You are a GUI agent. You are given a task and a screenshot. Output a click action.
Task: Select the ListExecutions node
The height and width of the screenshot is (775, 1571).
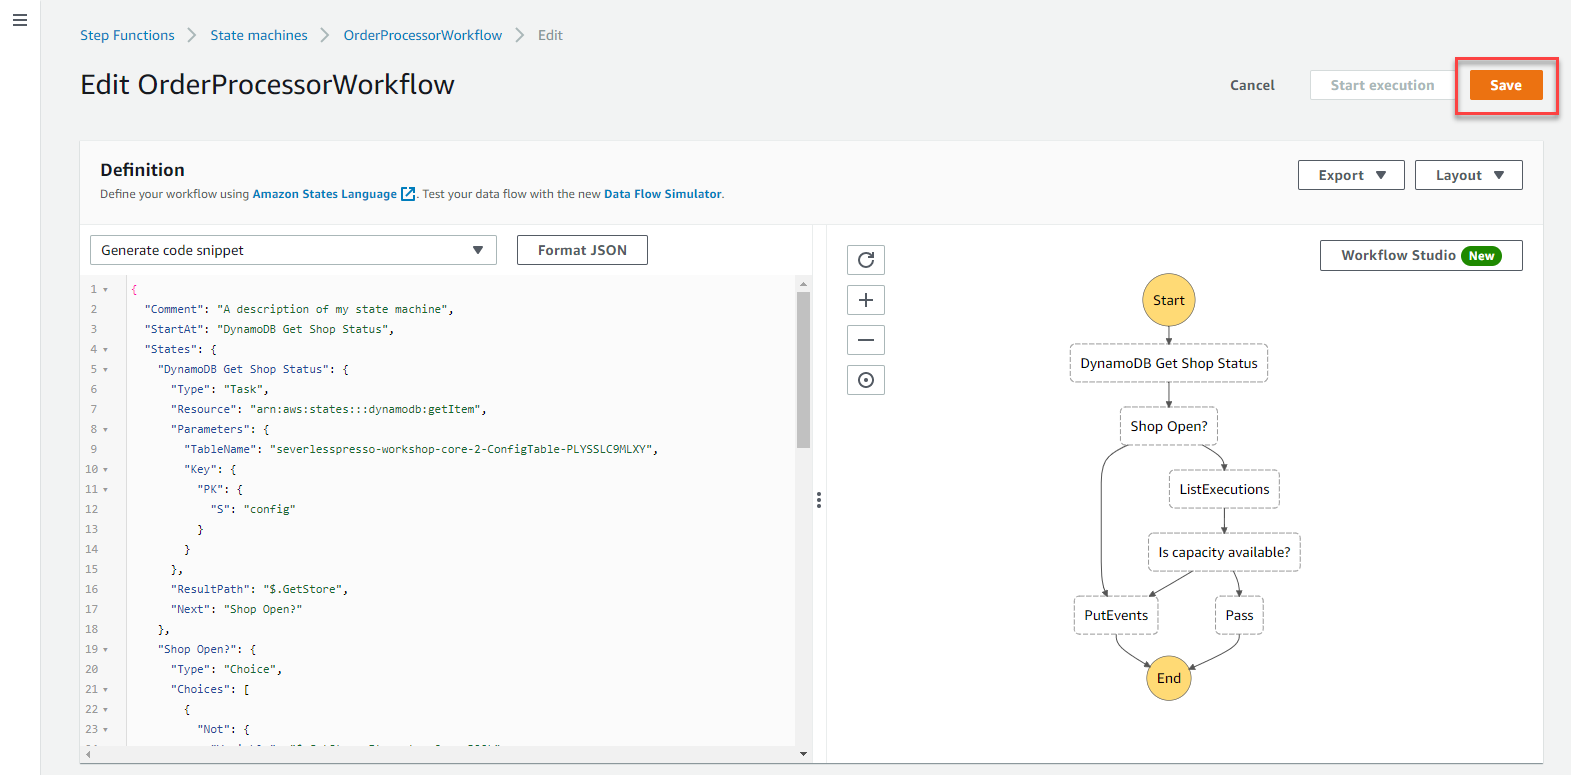pyautogui.click(x=1224, y=489)
